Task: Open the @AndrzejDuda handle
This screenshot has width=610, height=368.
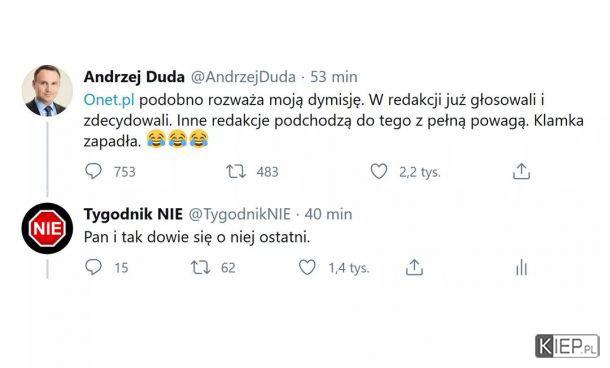Action: [243, 77]
